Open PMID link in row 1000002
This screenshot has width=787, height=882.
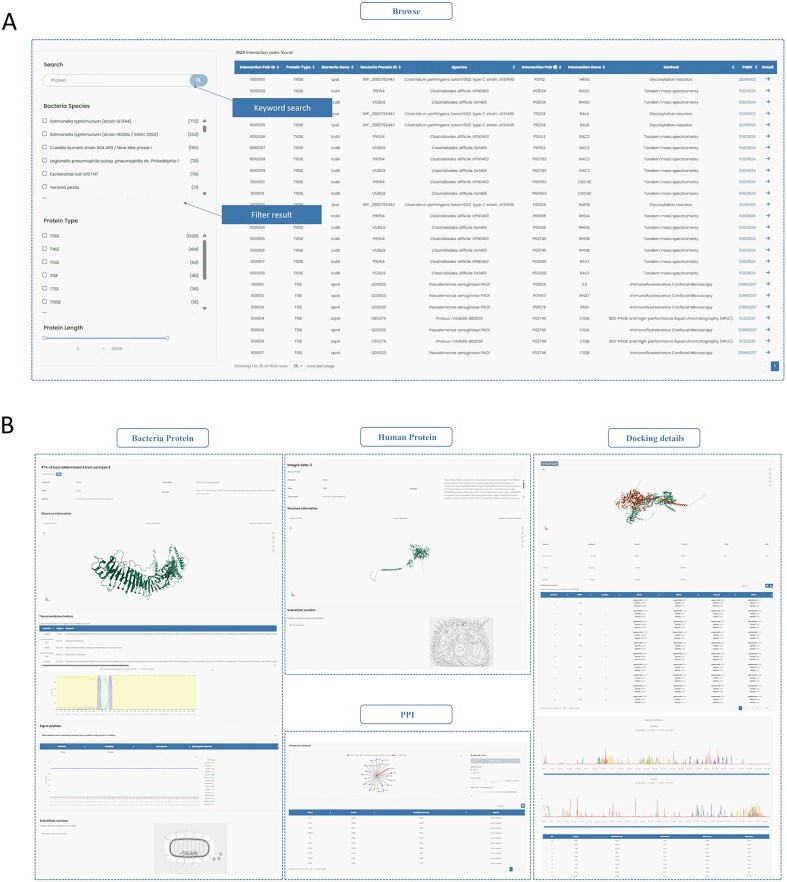coord(747,91)
